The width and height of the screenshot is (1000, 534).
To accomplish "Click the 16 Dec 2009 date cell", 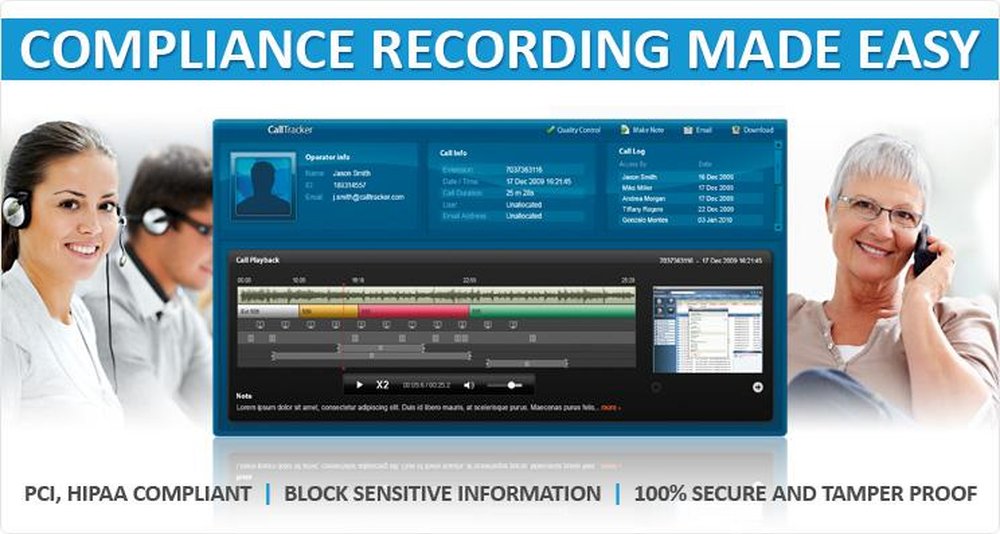I will pyautogui.click(x=716, y=177).
